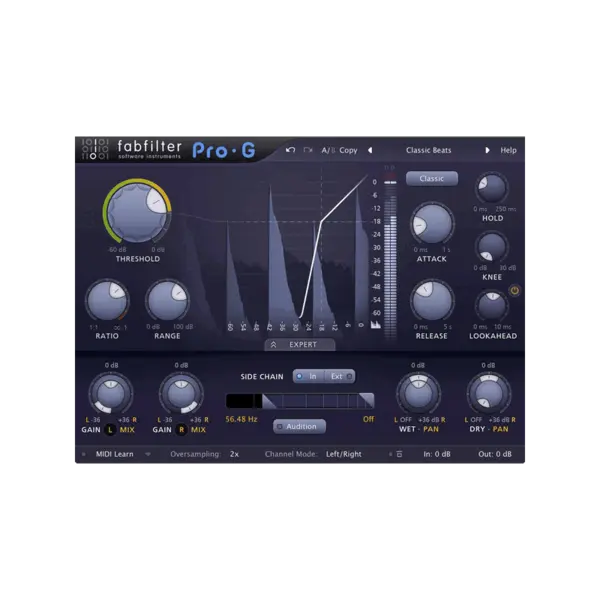Click the output options icon in bottom bar
This screenshot has height=600, width=600.
[x=399, y=454]
